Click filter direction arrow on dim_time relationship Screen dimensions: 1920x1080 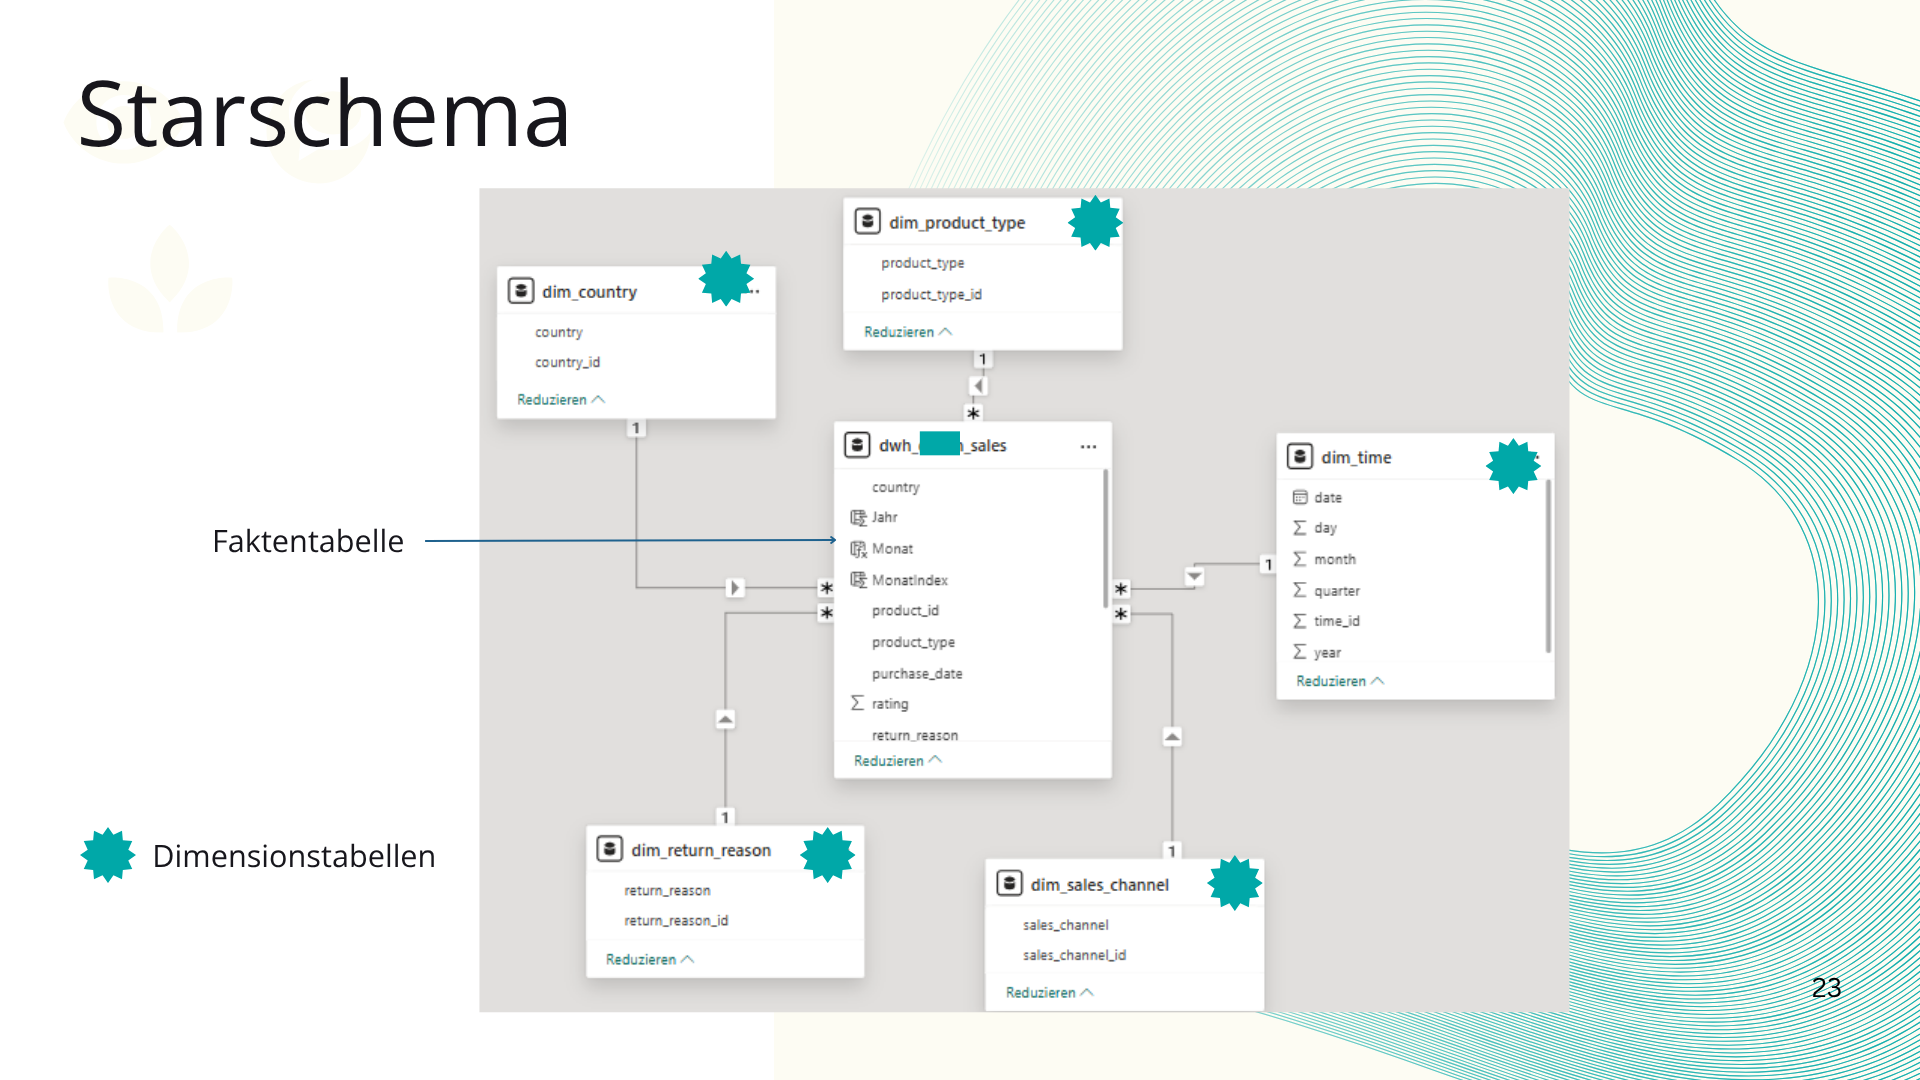1194,577
